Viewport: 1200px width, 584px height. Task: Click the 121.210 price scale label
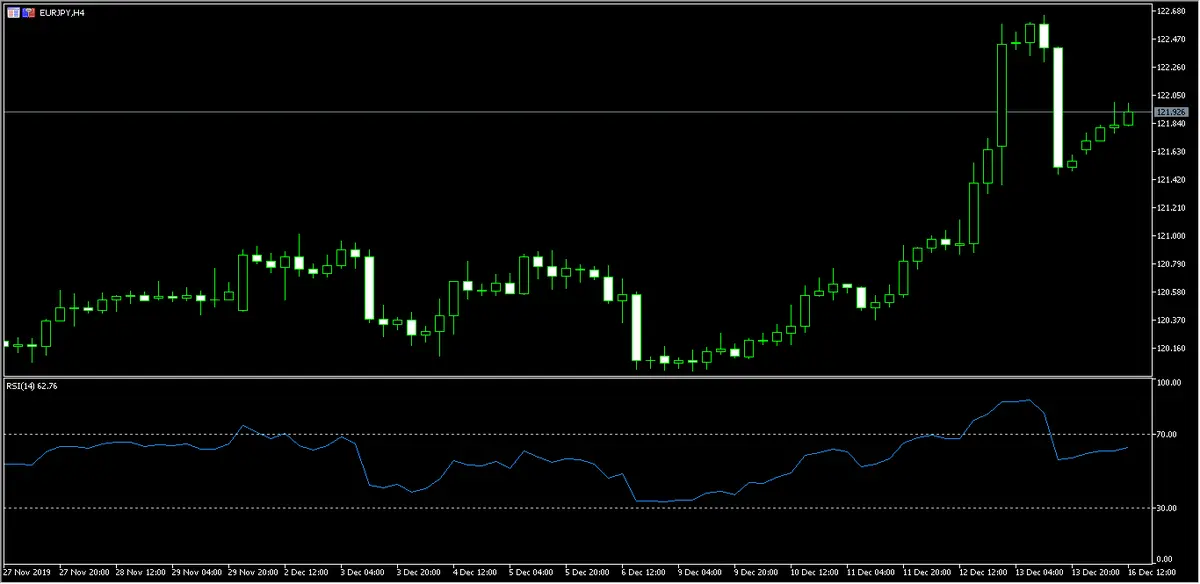[1171, 208]
